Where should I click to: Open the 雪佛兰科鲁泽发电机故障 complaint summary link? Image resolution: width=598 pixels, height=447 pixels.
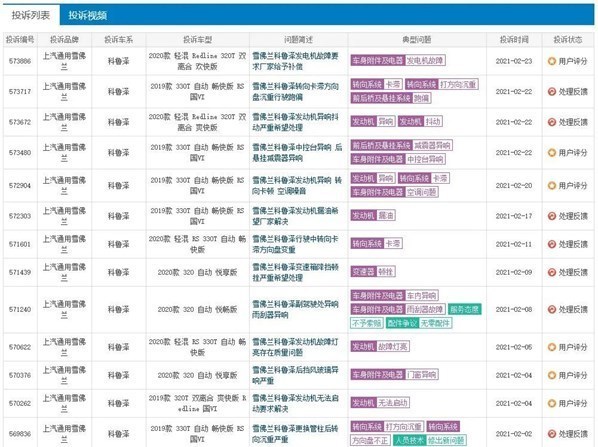click(296, 61)
